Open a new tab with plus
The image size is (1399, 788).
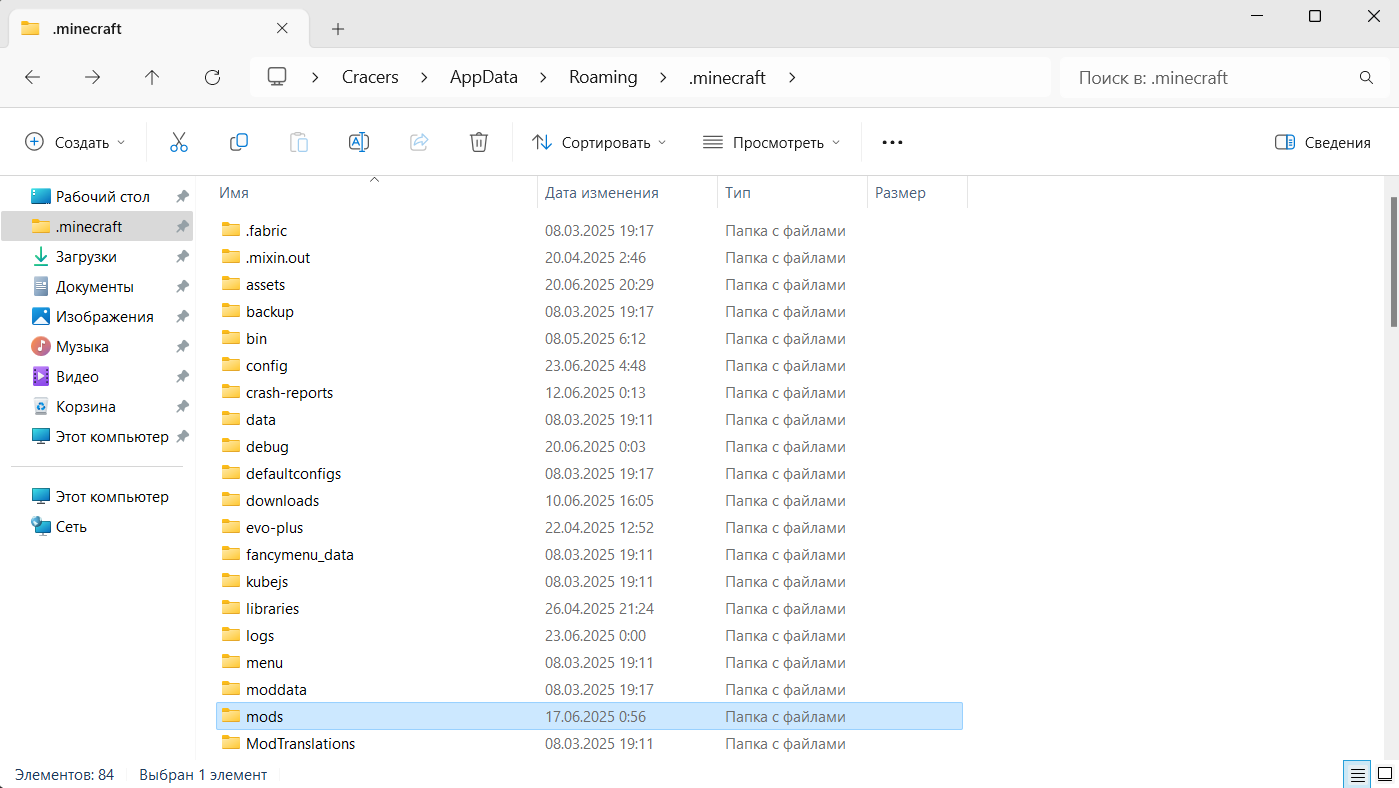[338, 29]
